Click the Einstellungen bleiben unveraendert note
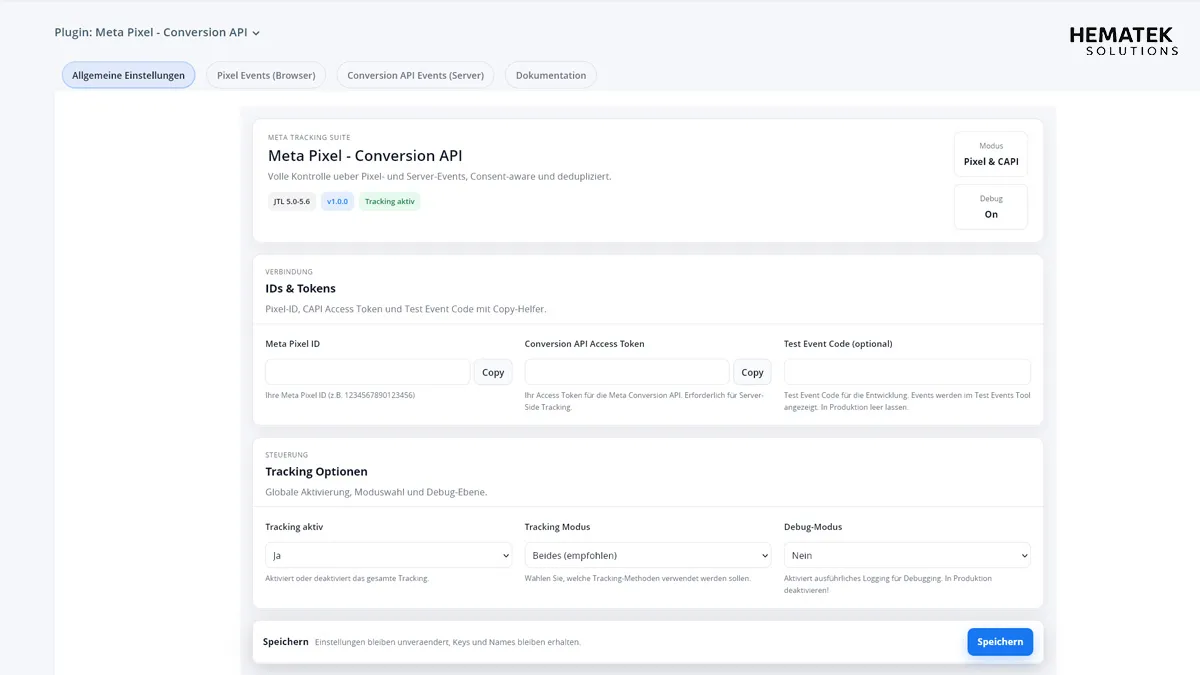 (447, 642)
